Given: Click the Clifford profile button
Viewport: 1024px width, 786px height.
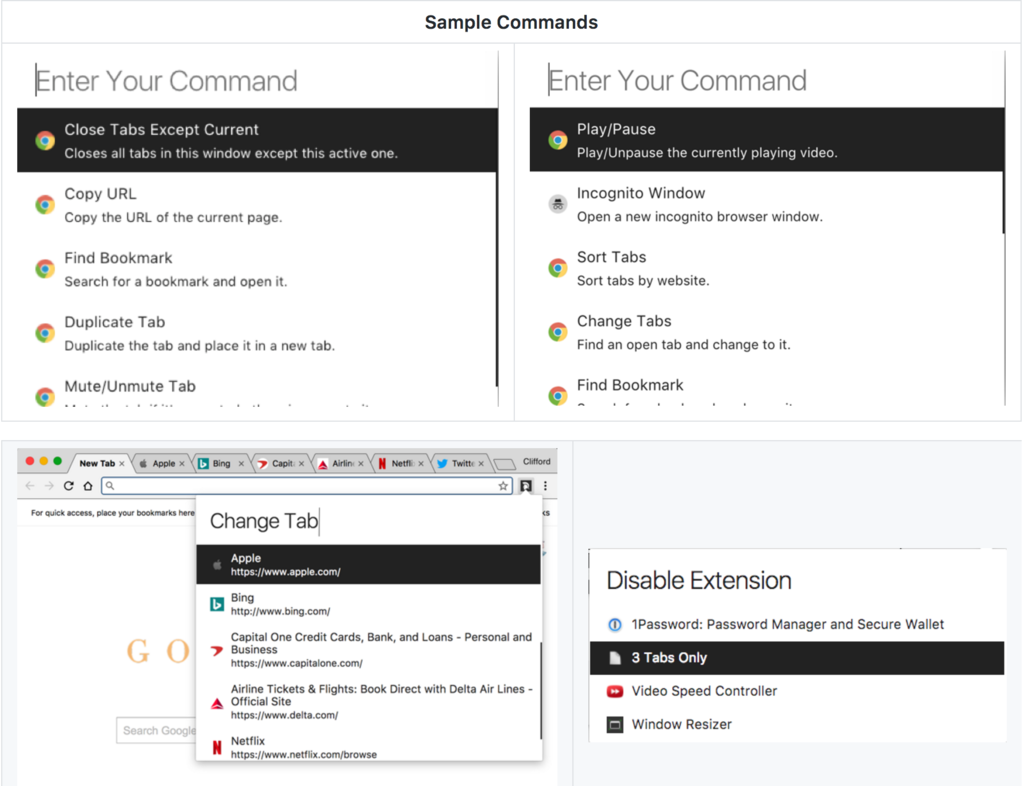Looking at the screenshot, I should tap(537, 462).
